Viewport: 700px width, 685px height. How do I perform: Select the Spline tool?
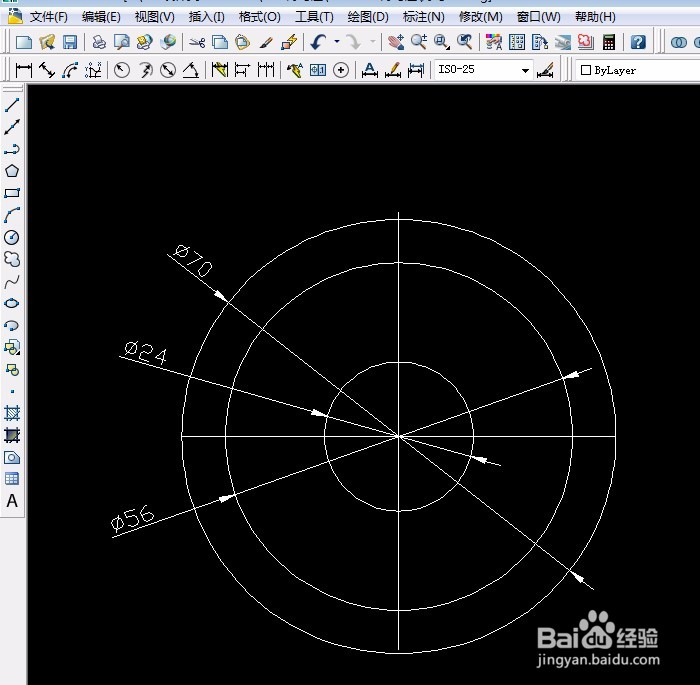[x=12, y=281]
